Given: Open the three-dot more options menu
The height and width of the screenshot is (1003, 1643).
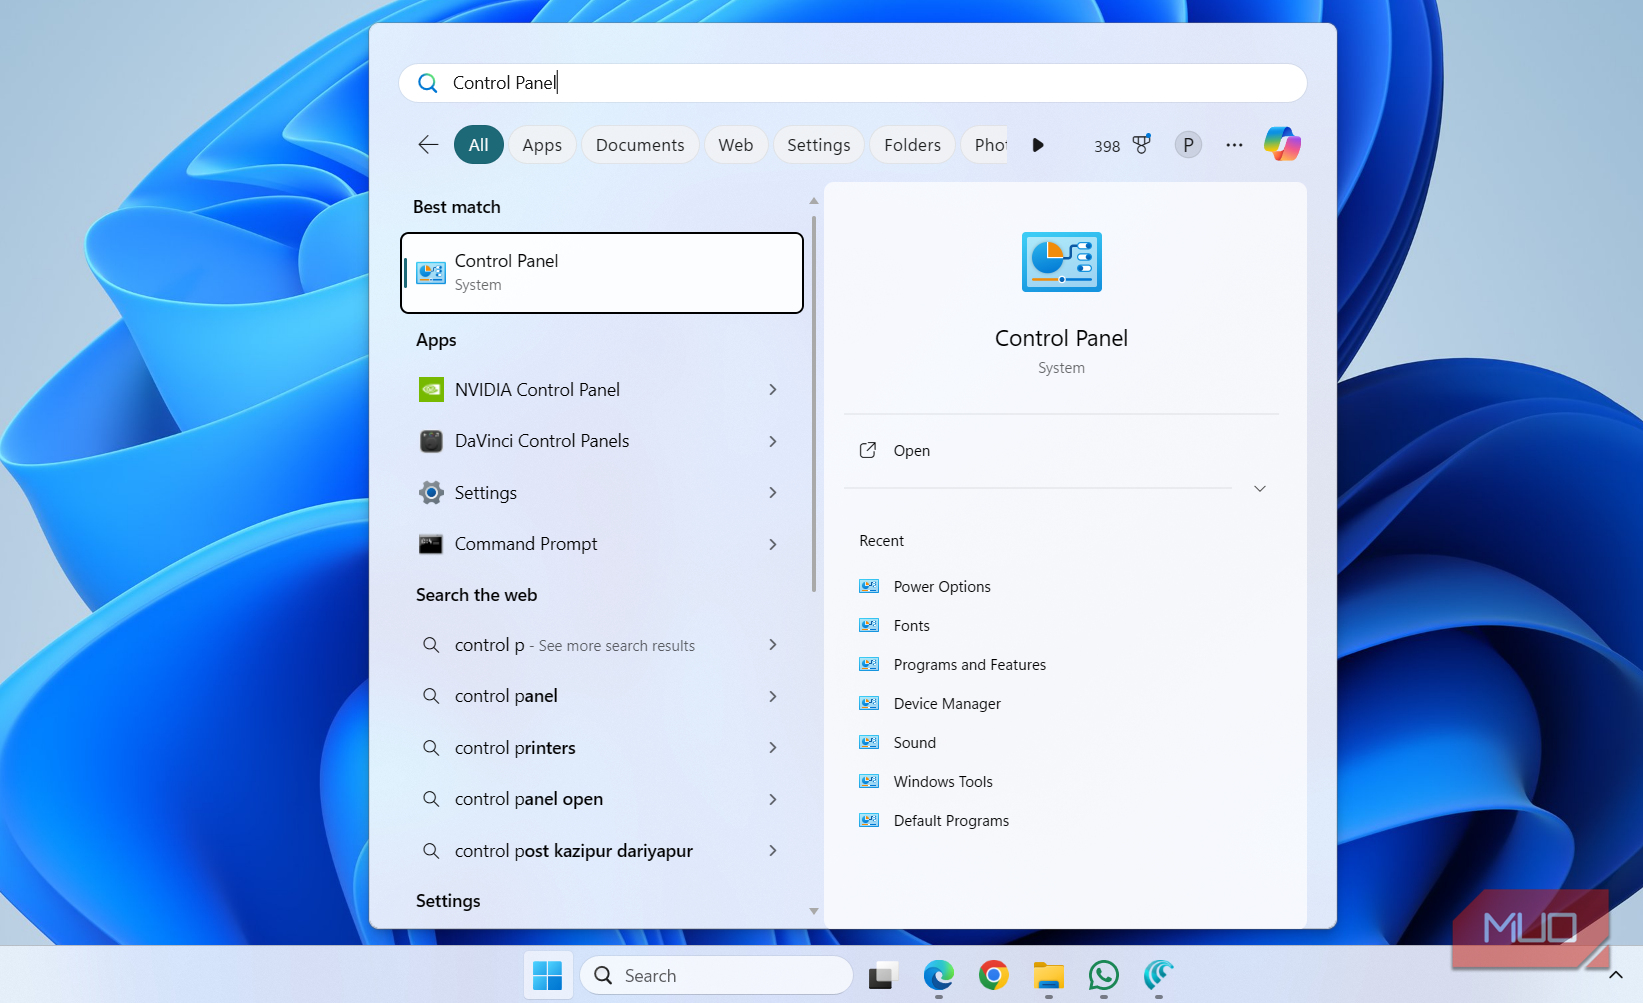Looking at the screenshot, I should (x=1234, y=145).
